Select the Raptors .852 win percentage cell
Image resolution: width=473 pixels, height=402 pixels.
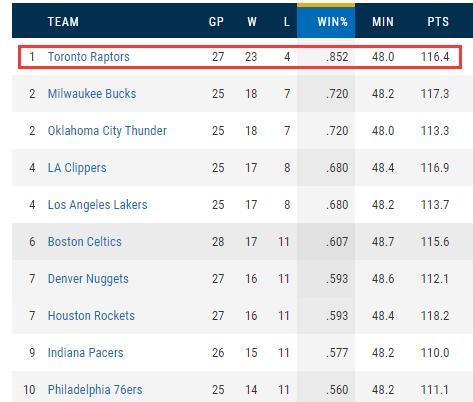[x=337, y=57]
